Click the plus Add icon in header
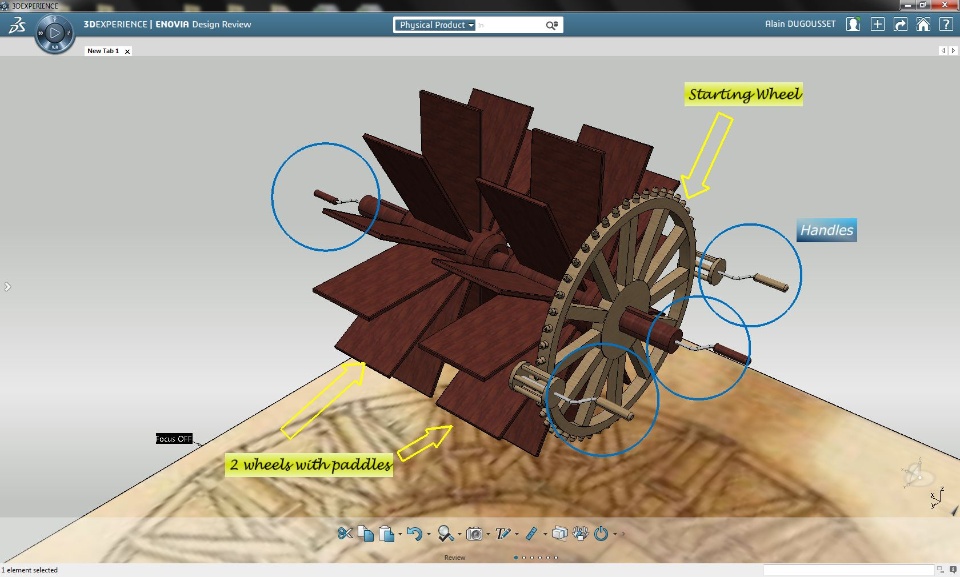This screenshot has width=960, height=577. [x=877, y=24]
